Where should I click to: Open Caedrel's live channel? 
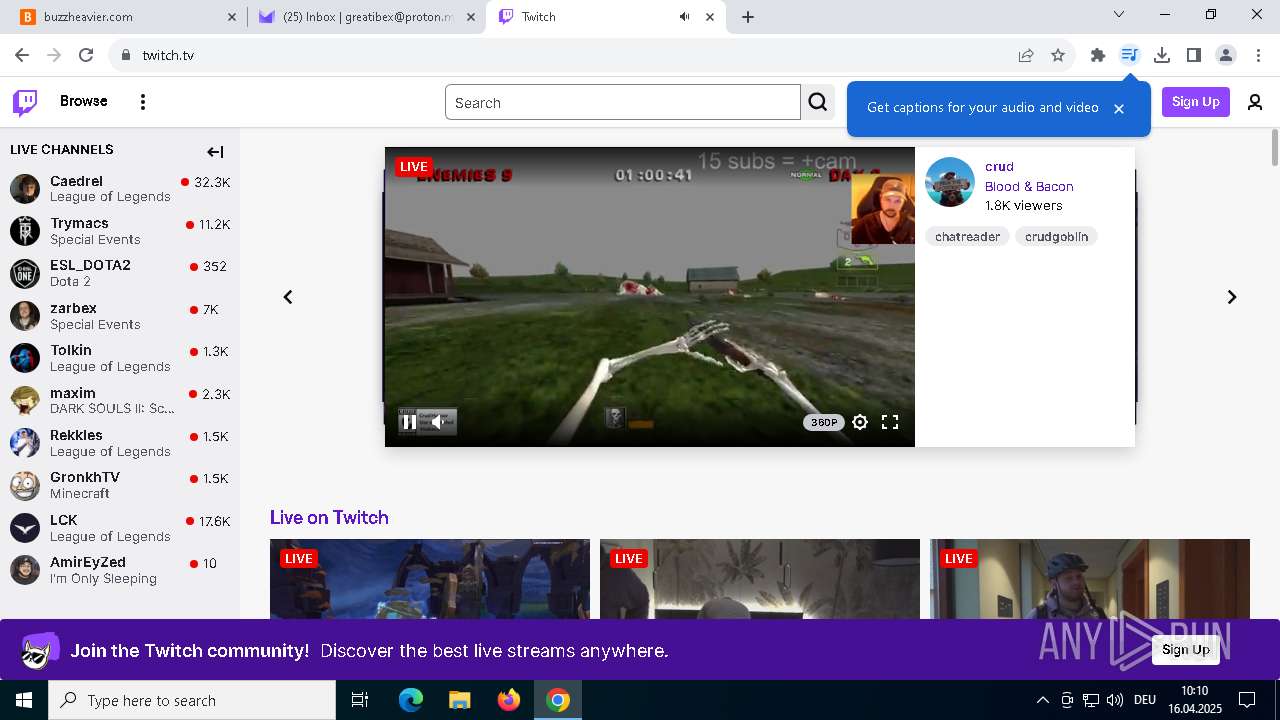tap(120, 188)
